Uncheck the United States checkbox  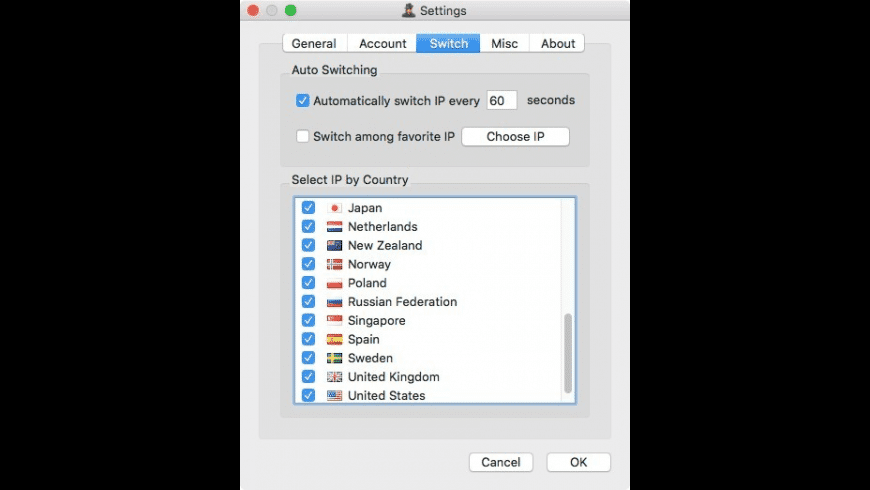pyautogui.click(x=308, y=396)
